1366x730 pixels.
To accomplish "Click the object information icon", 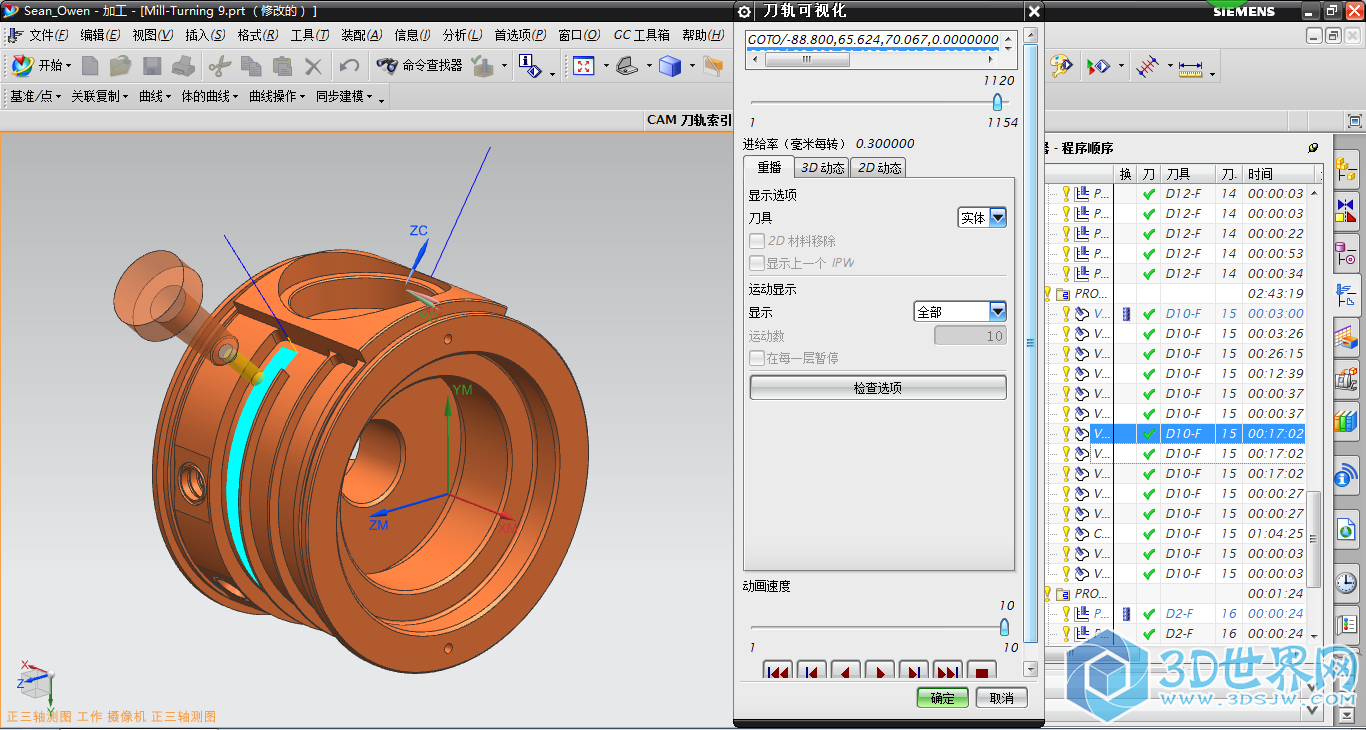I will pos(531,66).
